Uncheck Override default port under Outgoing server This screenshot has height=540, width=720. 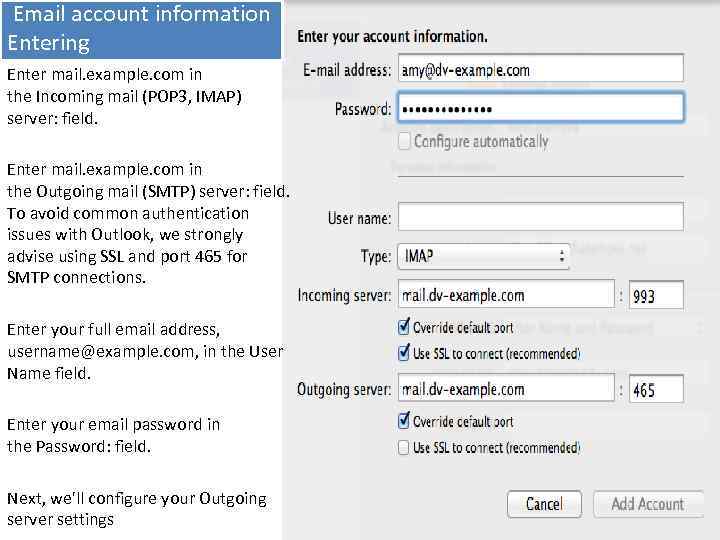404,421
